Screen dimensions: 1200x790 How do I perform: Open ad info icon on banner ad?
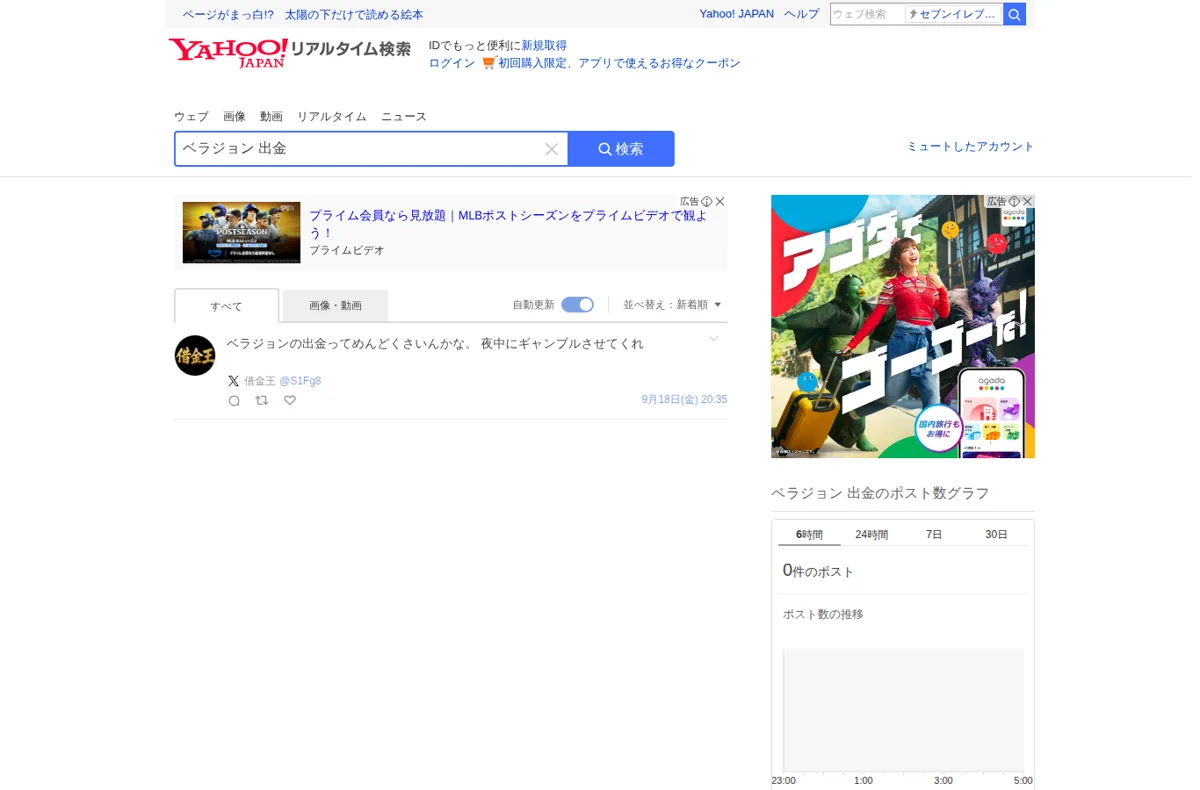pyautogui.click(x=707, y=201)
